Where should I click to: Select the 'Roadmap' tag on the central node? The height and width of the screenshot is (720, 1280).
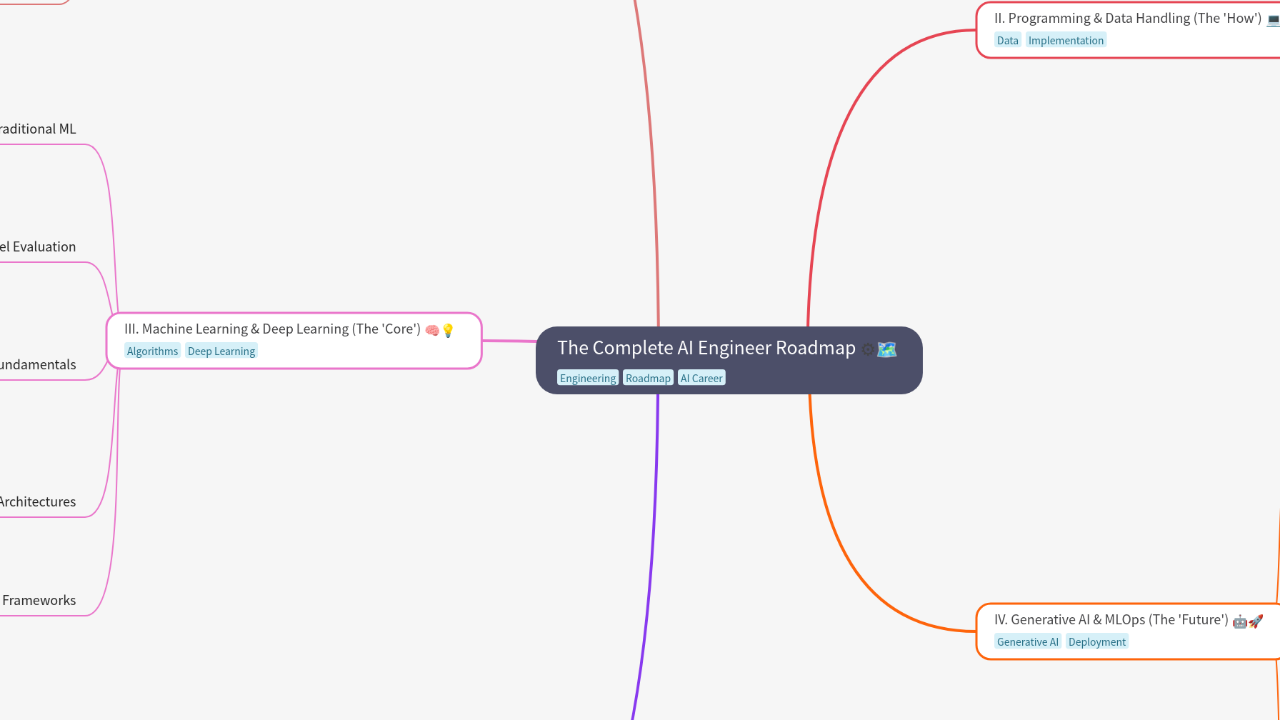point(648,378)
